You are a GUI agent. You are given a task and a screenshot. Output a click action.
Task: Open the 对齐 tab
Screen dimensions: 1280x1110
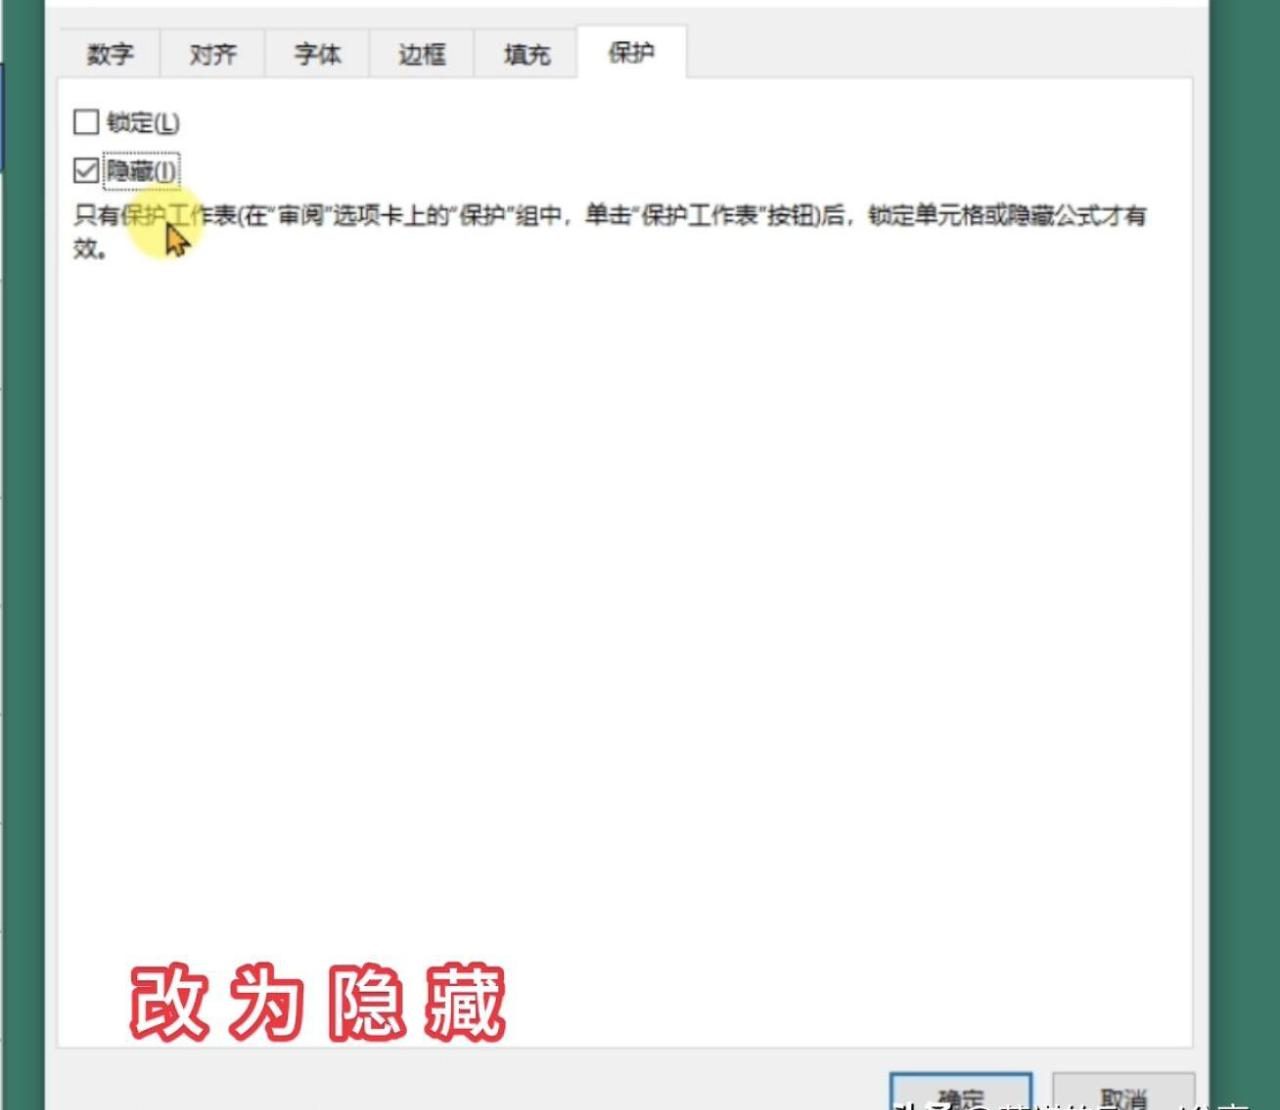coord(213,54)
